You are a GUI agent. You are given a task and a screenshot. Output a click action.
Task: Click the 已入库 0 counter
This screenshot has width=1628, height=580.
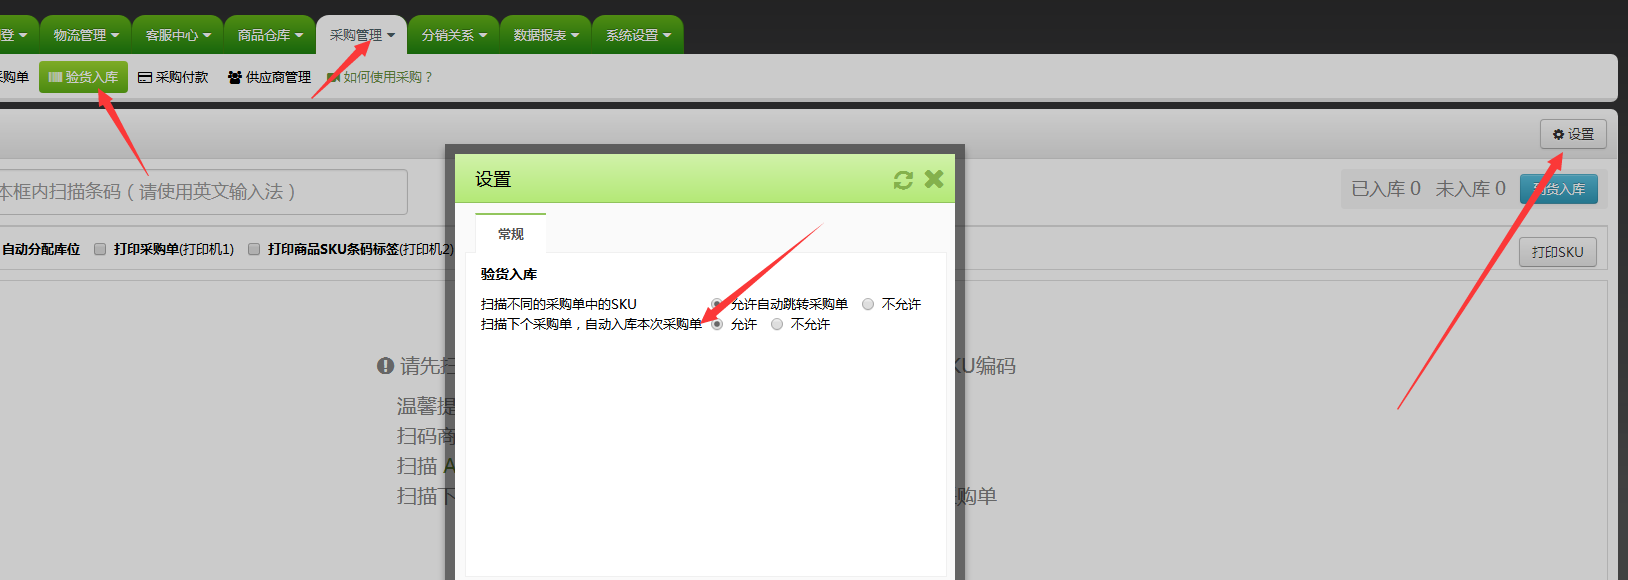1386,189
